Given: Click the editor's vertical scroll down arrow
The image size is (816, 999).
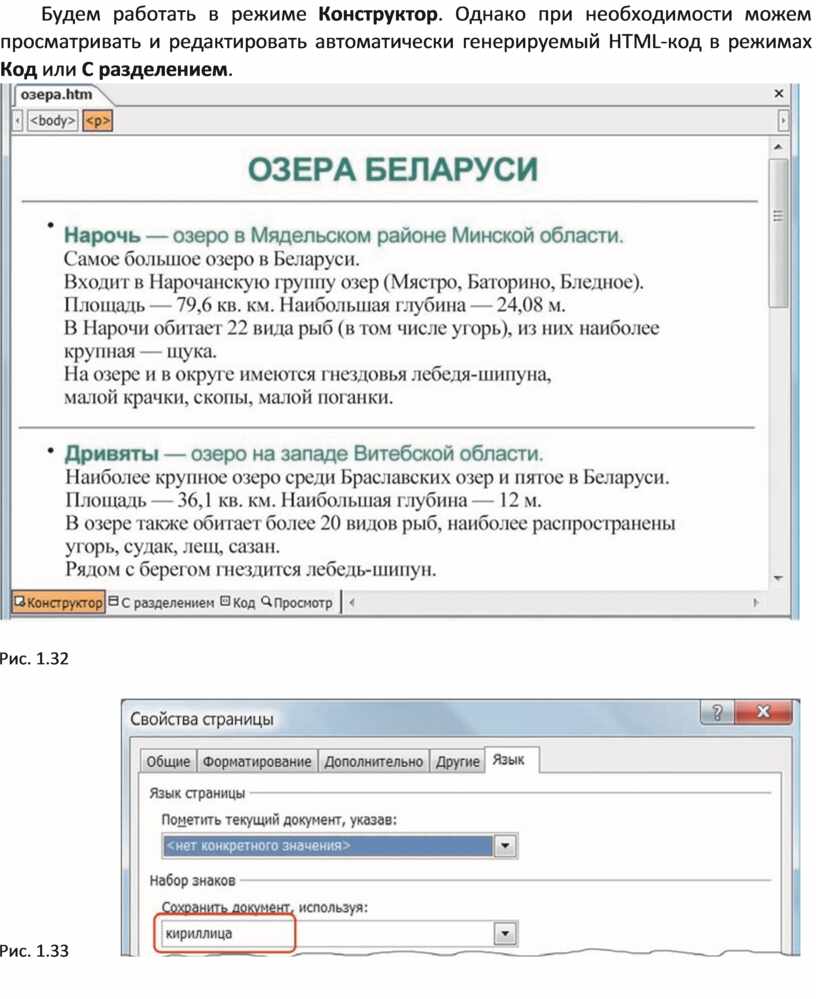Looking at the screenshot, I should click(x=778, y=579).
